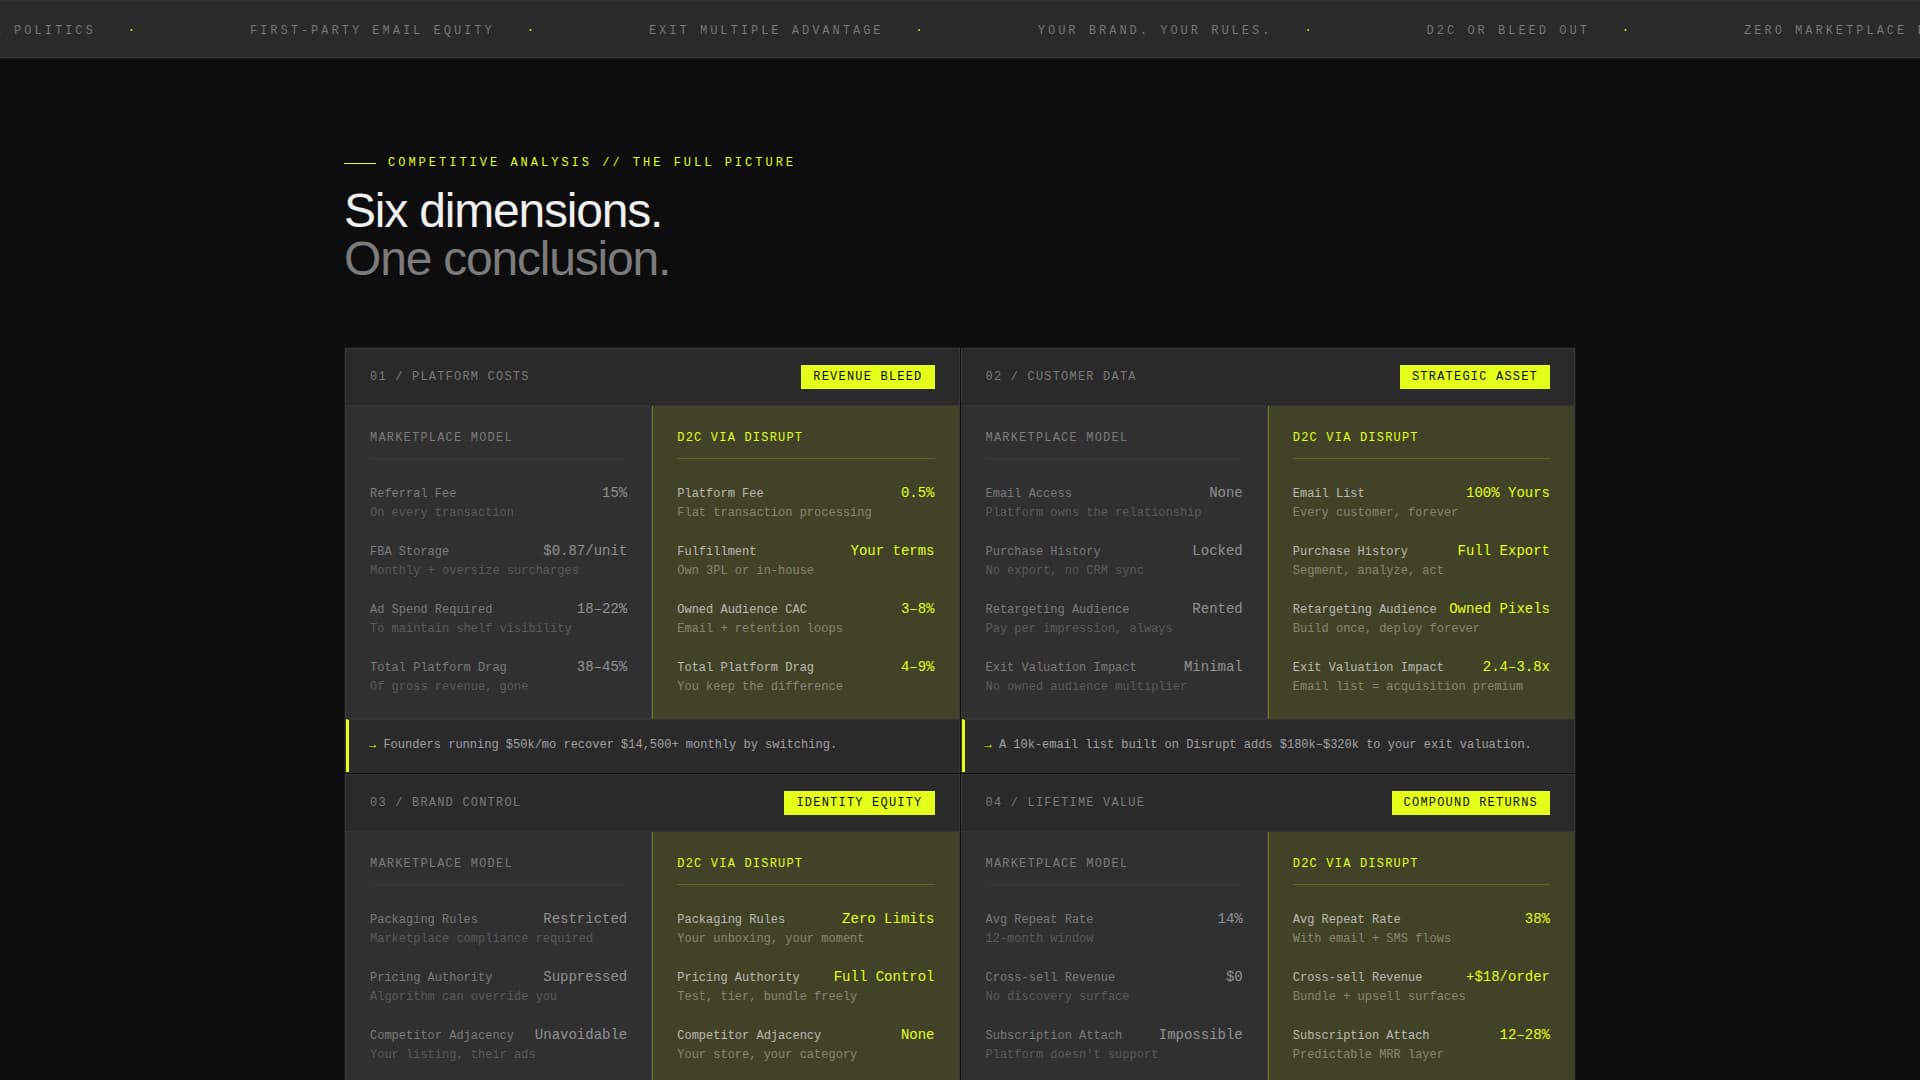Image resolution: width=1920 pixels, height=1080 pixels.
Task: Click Owned Audience CAC 3–8% value
Action: click(917, 609)
